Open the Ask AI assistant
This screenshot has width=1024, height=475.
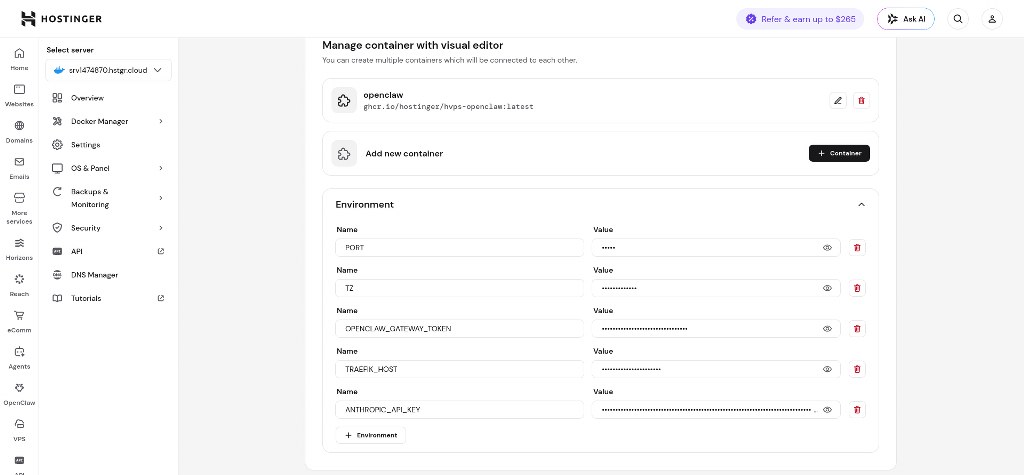(x=906, y=19)
